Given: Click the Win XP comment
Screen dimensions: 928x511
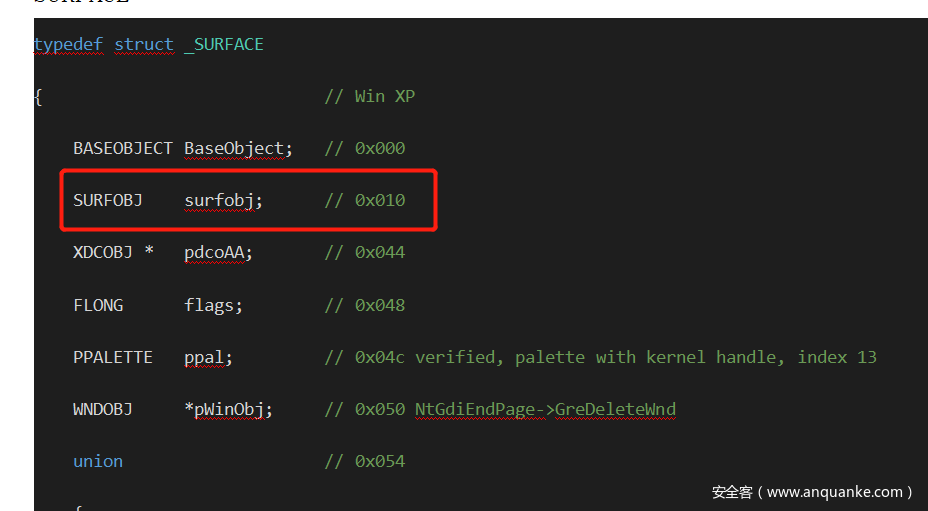Looking at the screenshot, I should [369, 97].
